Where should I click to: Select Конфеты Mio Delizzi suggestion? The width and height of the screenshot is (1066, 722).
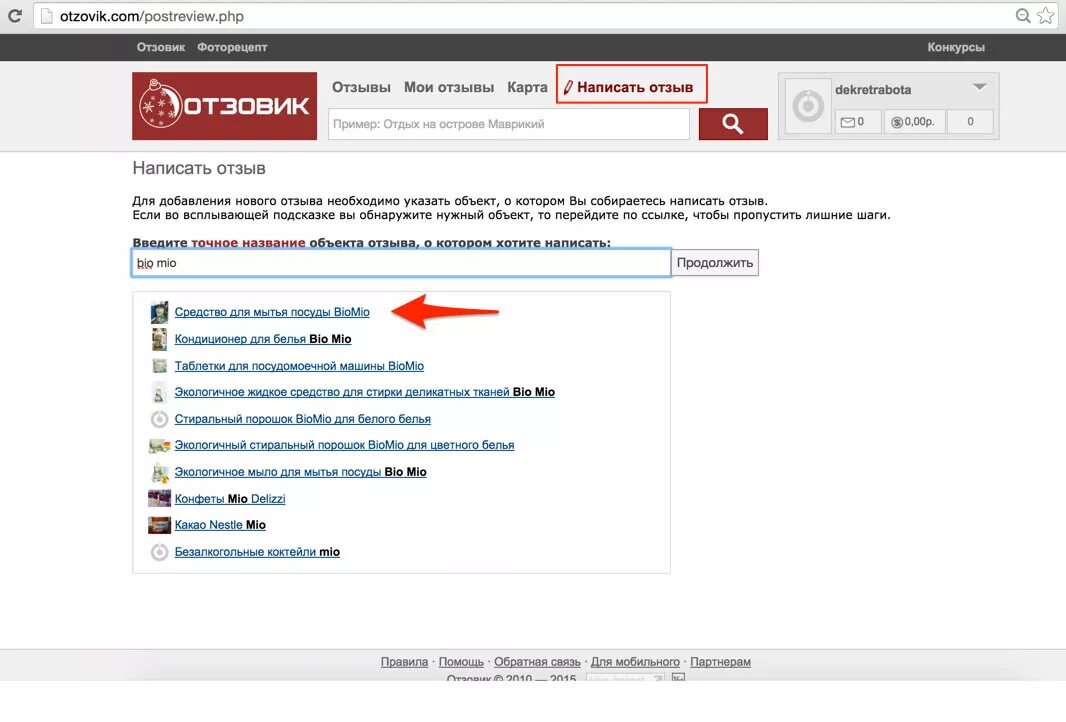pyautogui.click(x=230, y=498)
